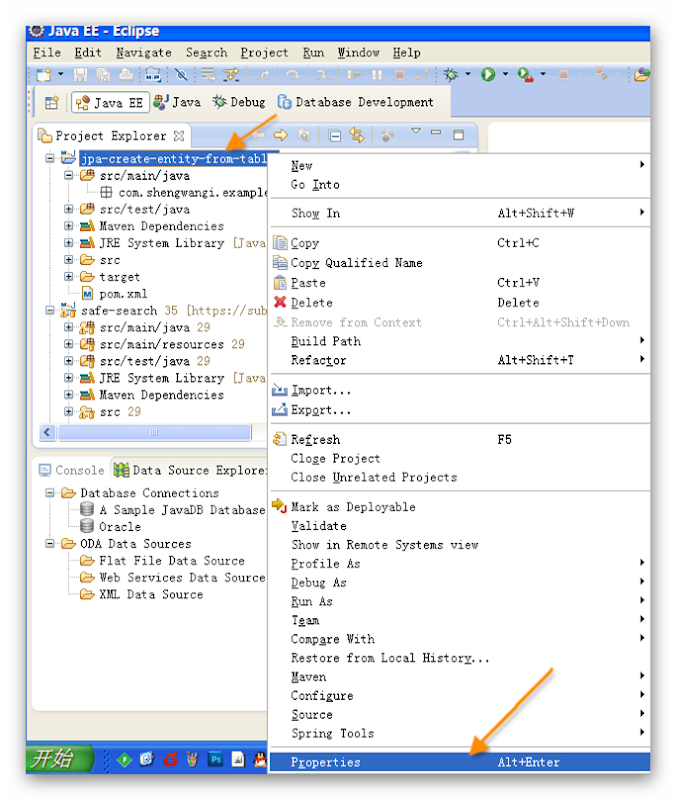
Task: Click the Windows Start button
Action: pyautogui.click(x=59, y=758)
